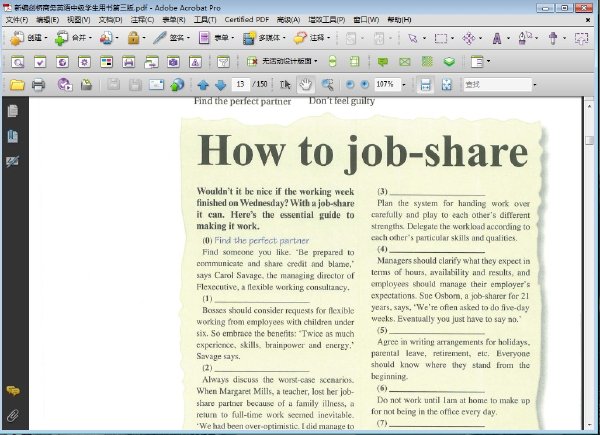Choose the text Select tool cursor
This screenshot has width=600, height=435.
pyautogui.click(x=285, y=85)
